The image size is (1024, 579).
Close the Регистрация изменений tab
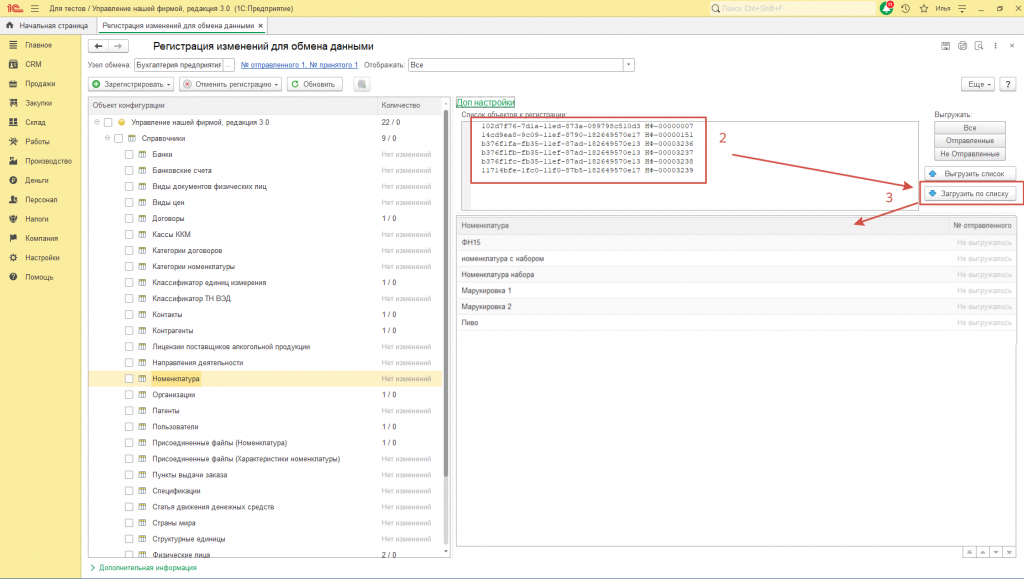(261, 25)
